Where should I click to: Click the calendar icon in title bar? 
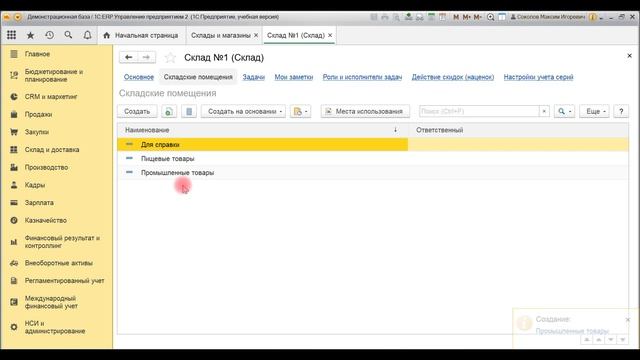point(442,17)
